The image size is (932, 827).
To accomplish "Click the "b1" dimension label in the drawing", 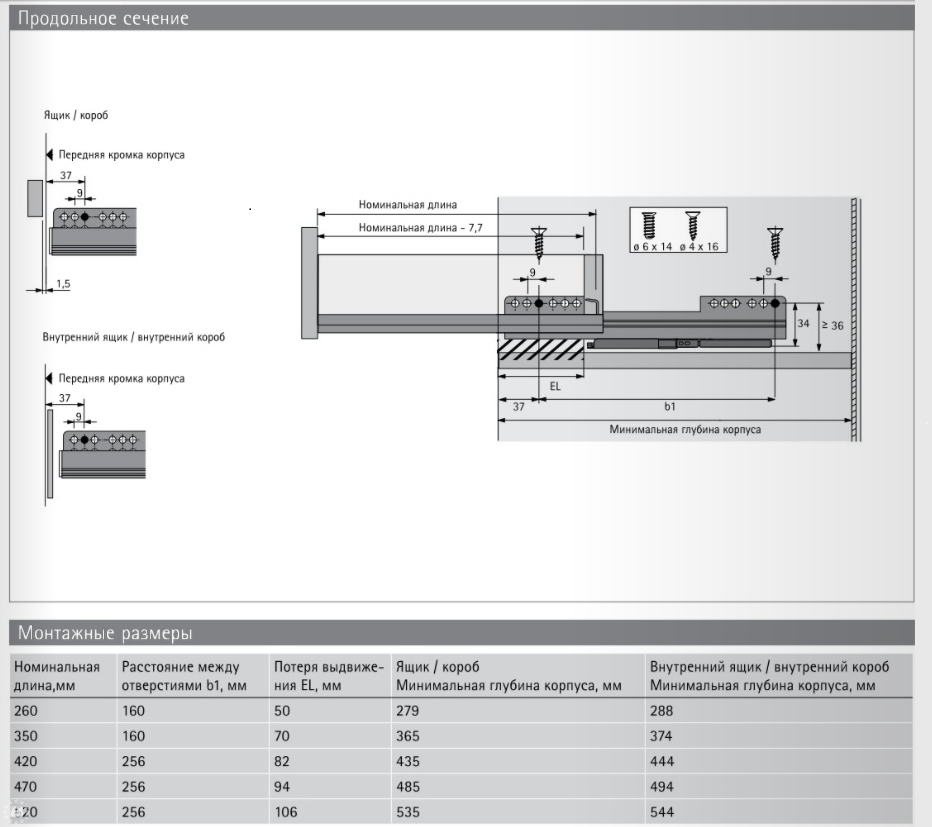I will tap(670, 407).
